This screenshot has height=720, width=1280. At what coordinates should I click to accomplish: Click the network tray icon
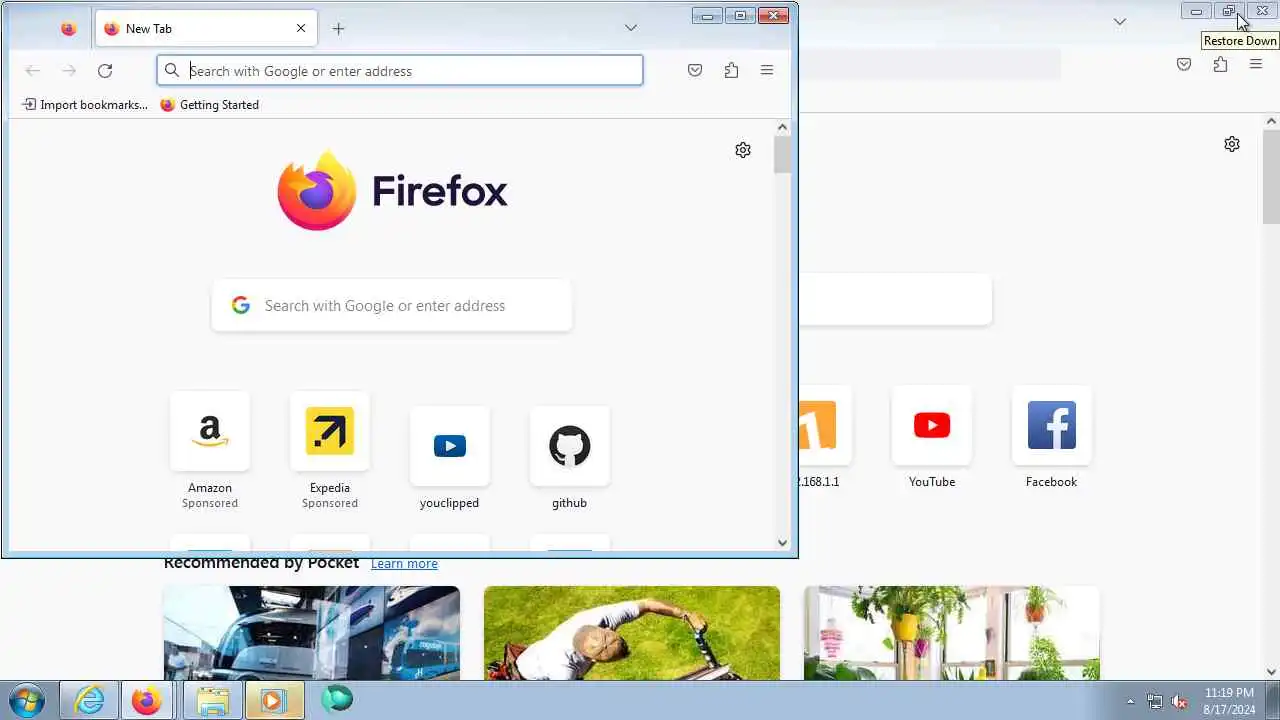point(1155,701)
